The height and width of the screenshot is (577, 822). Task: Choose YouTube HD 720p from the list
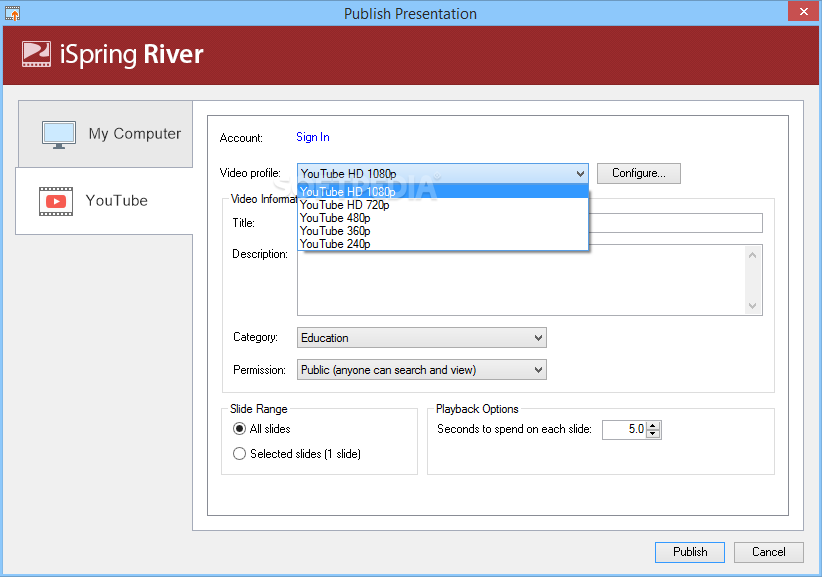coord(443,205)
